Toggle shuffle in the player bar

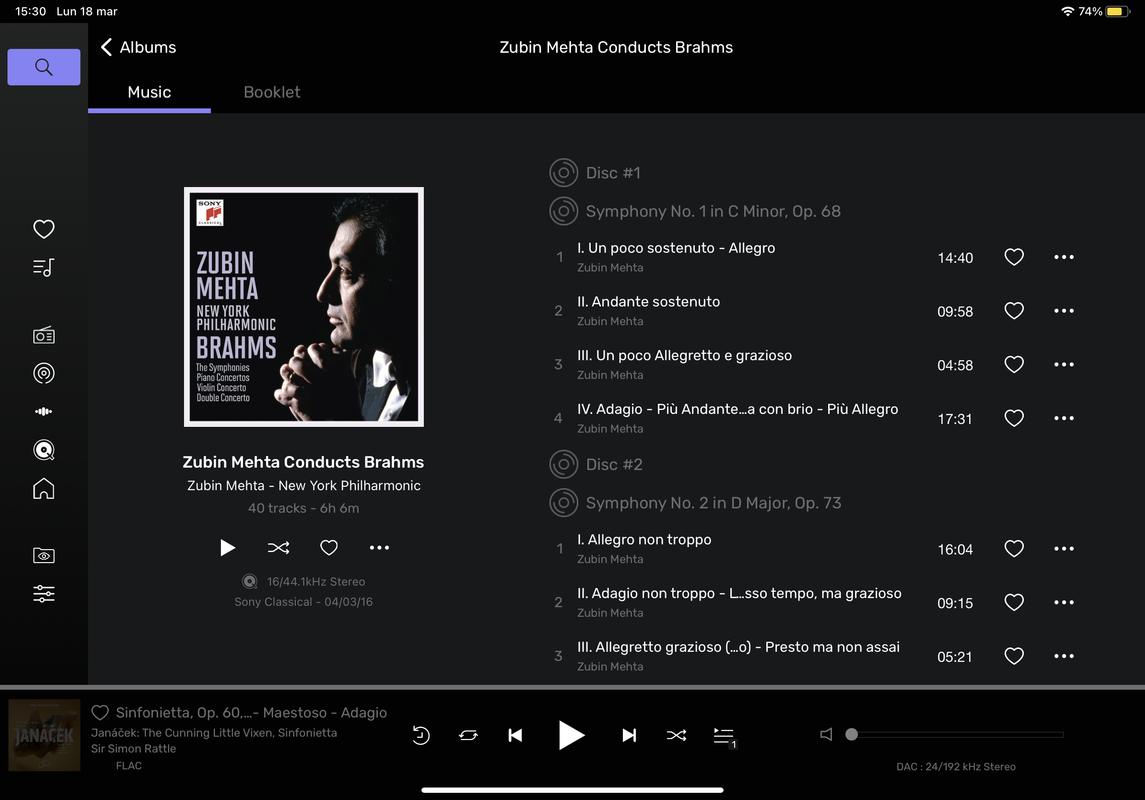coord(676,735)
